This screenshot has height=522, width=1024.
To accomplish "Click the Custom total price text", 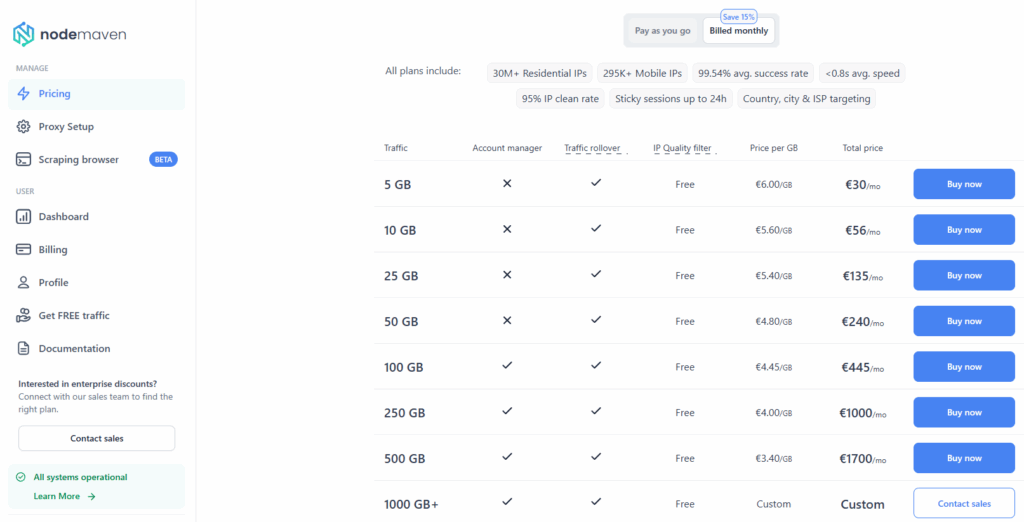I will [863, 504].
